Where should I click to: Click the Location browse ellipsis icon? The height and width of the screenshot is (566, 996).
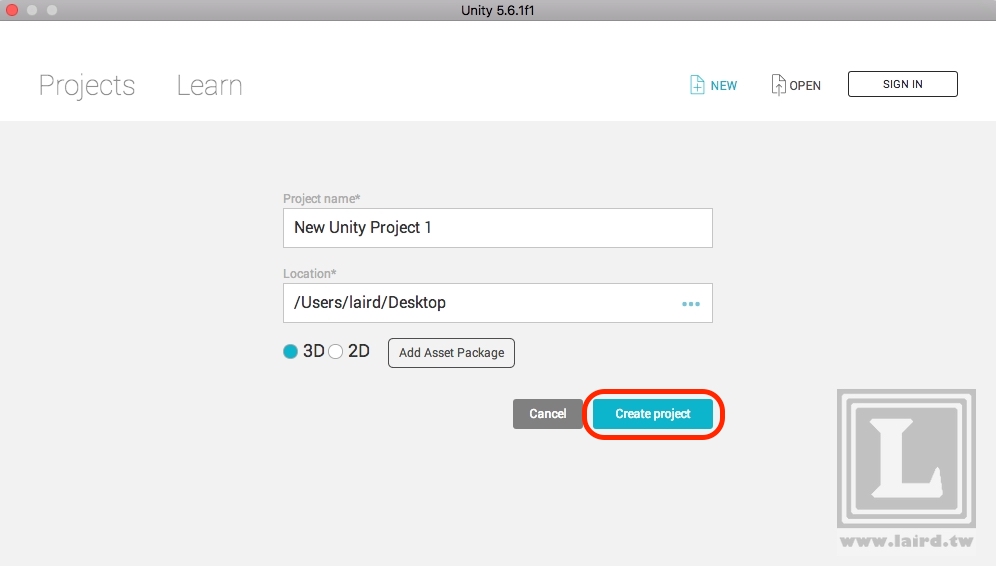tap(691, 303)
